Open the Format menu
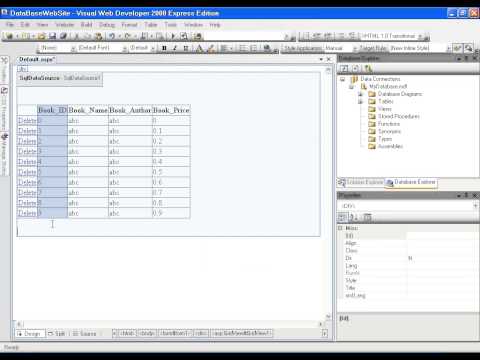The width and height of the screenshot is (480, 360). [x=129, y=25]
